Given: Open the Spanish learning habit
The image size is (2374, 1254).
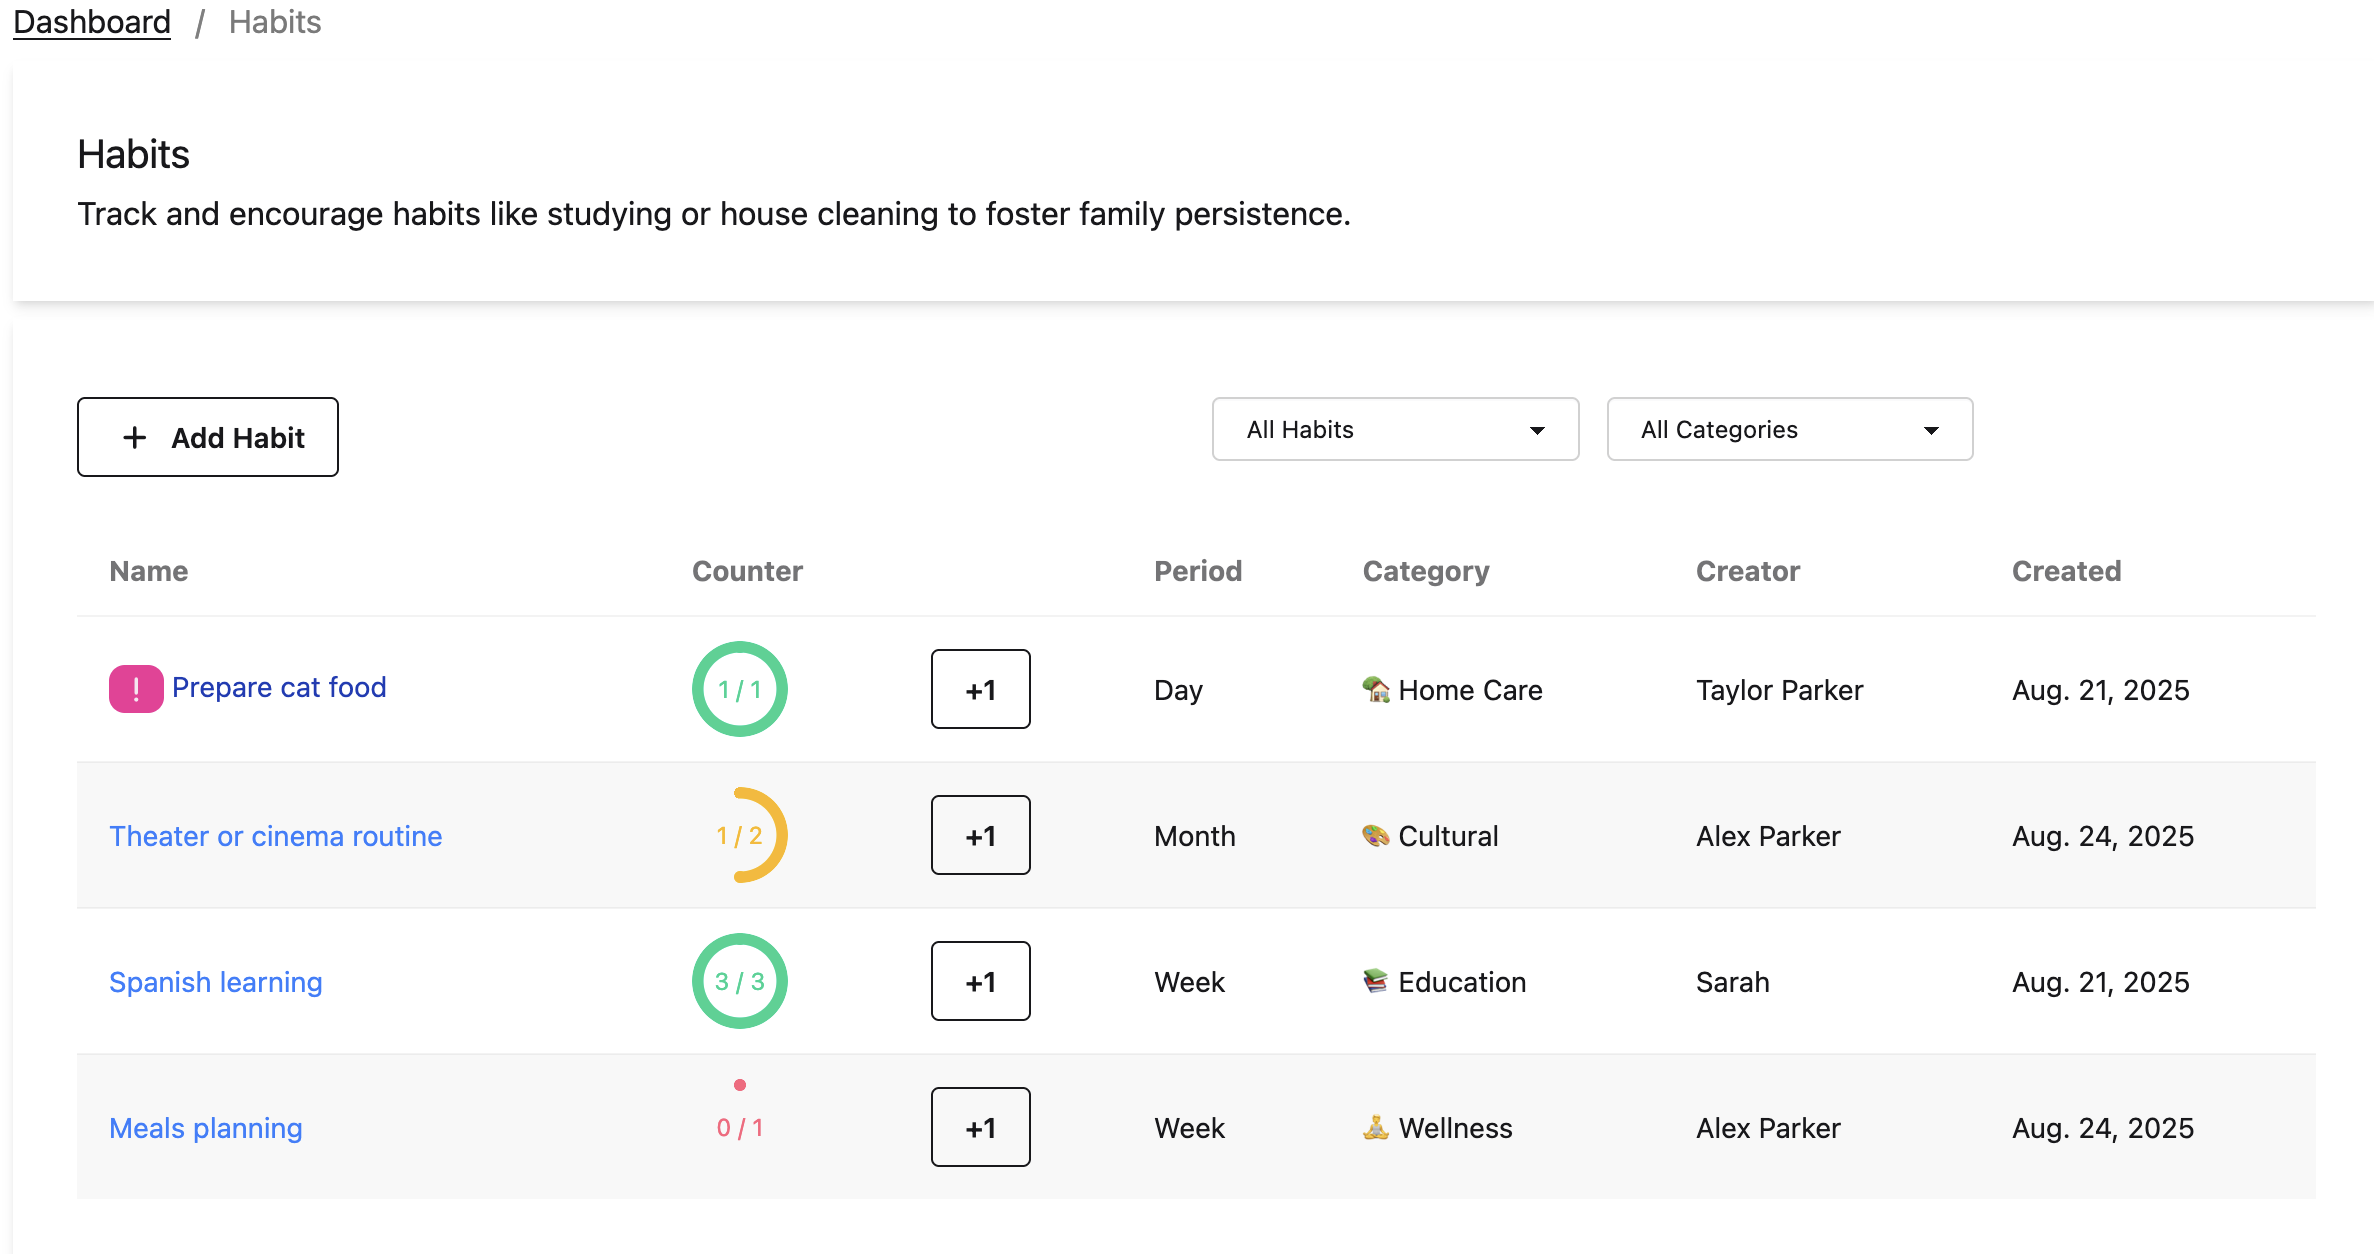Looking at the screenshot, I should point(216,982).
